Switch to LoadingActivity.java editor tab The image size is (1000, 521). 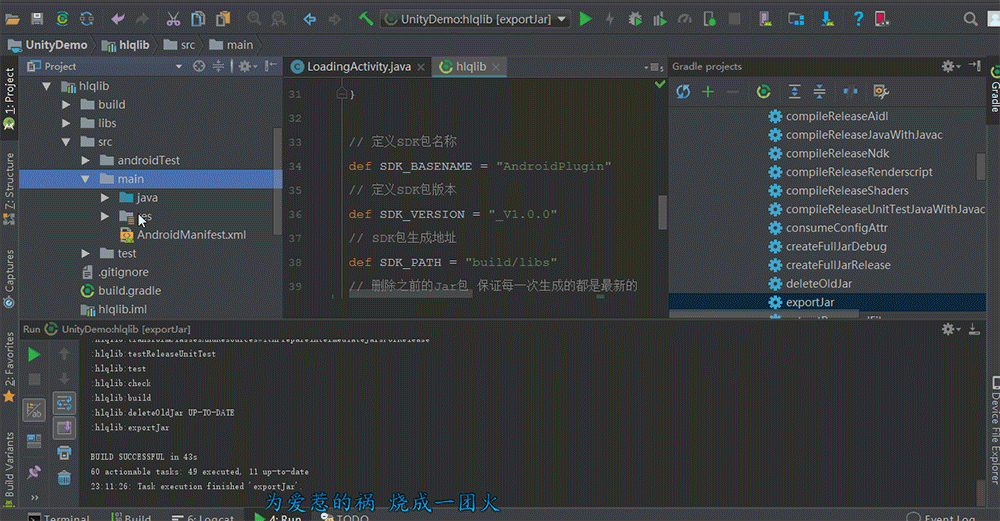point(358,66)
